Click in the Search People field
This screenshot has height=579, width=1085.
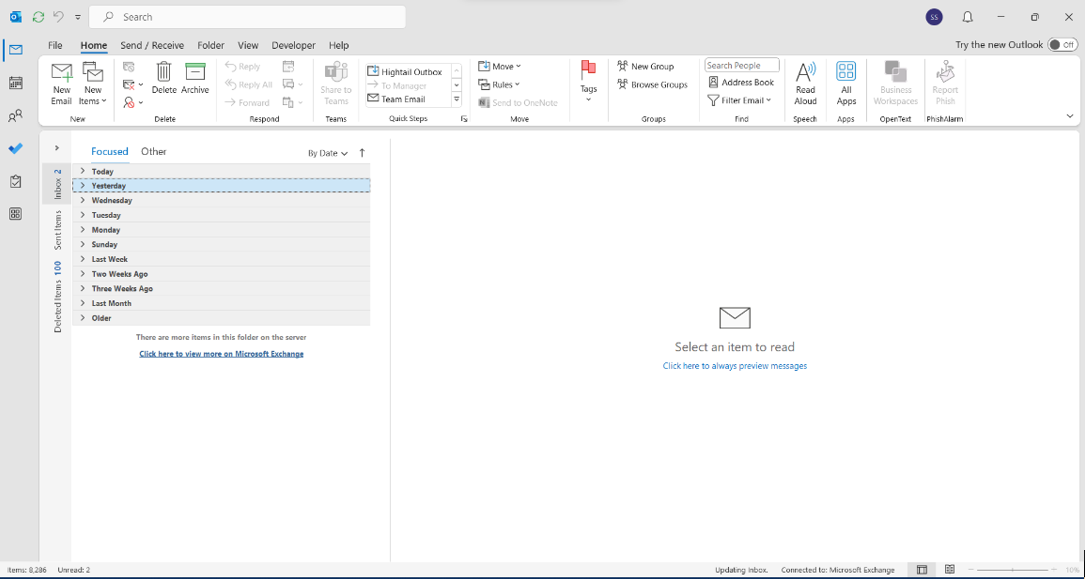click(742, 65)
